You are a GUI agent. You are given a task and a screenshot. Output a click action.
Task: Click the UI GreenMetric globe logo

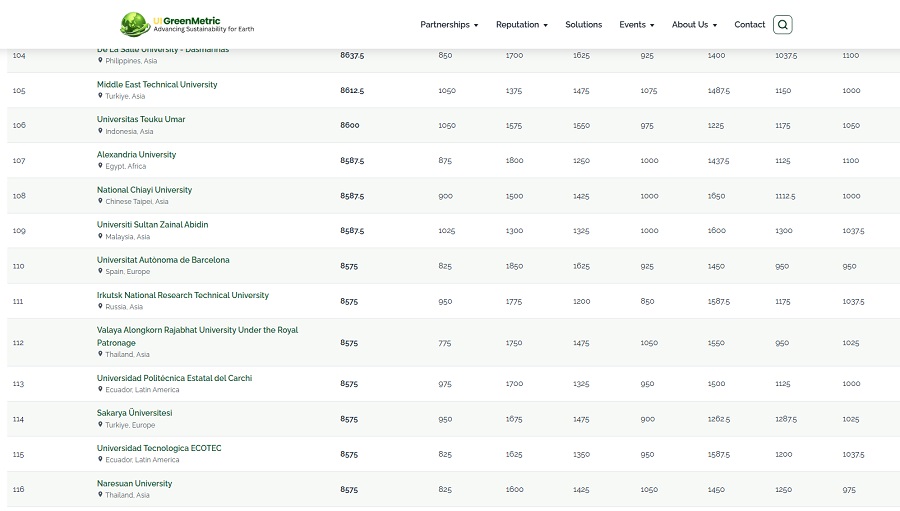click(x=135, y=24)
